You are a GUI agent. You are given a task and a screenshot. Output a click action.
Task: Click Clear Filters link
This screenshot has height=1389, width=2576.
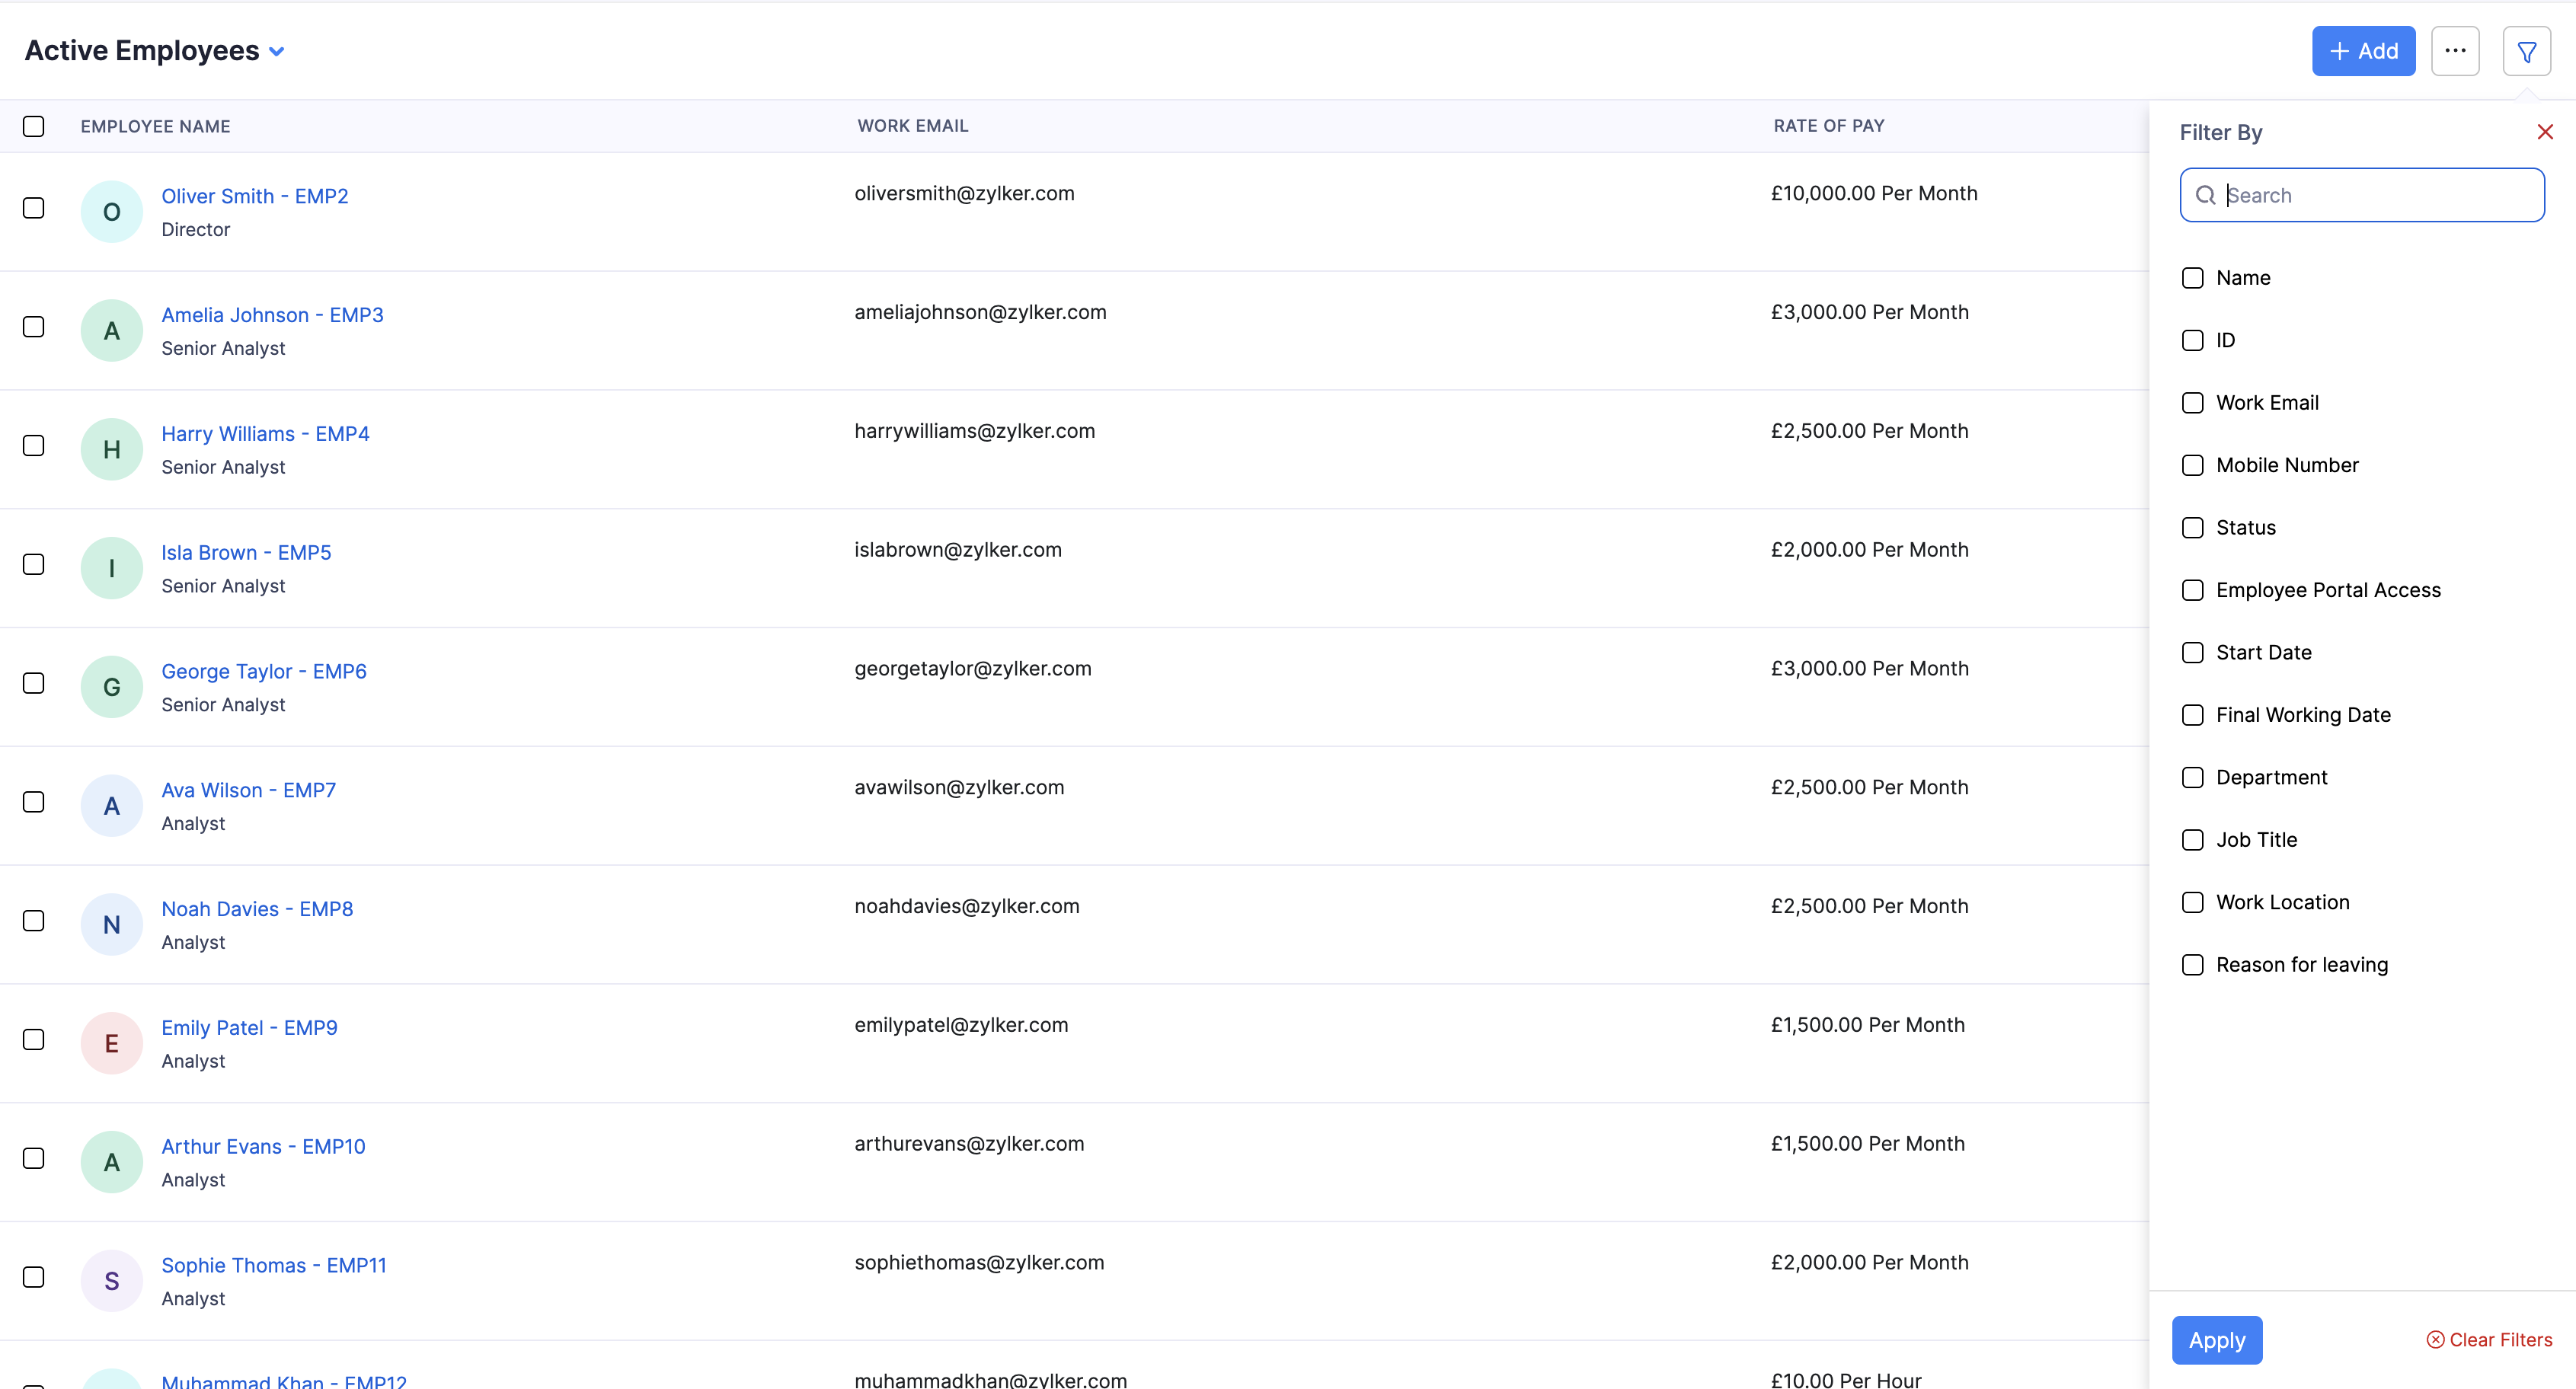[x=2489, y=1340]
